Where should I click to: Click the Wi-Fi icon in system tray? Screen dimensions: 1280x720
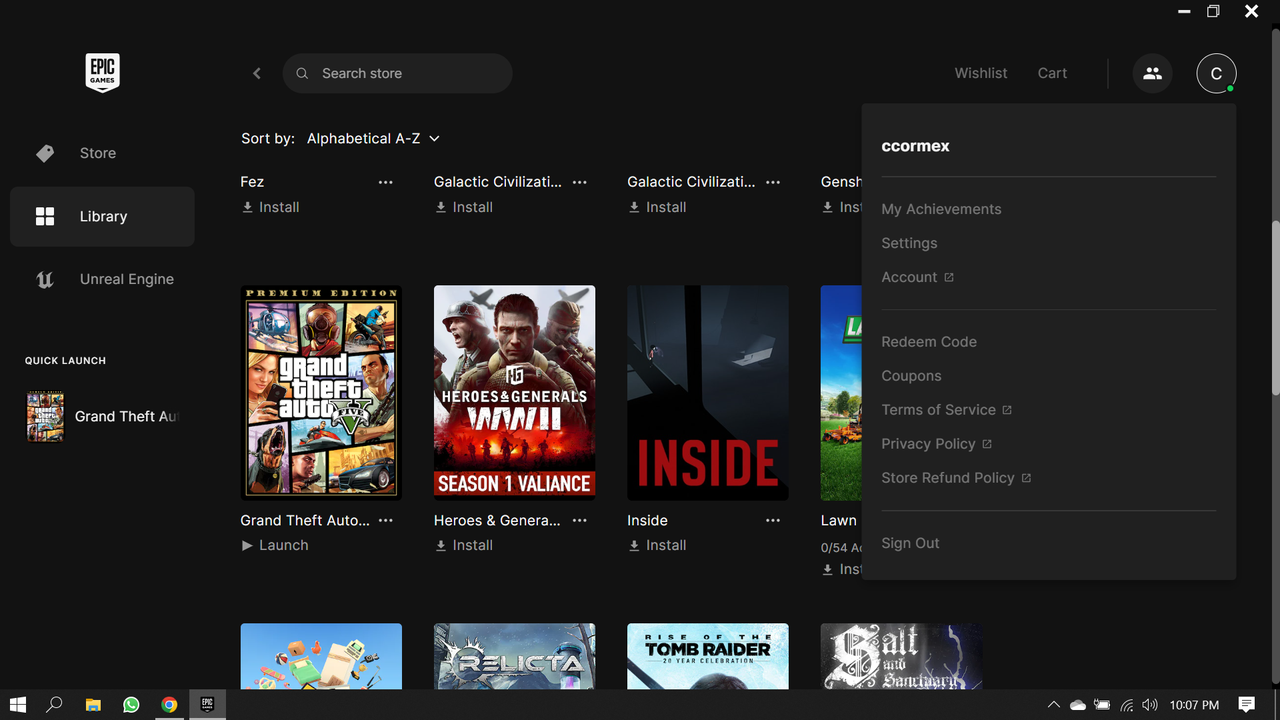click(x=1127, y=705)
